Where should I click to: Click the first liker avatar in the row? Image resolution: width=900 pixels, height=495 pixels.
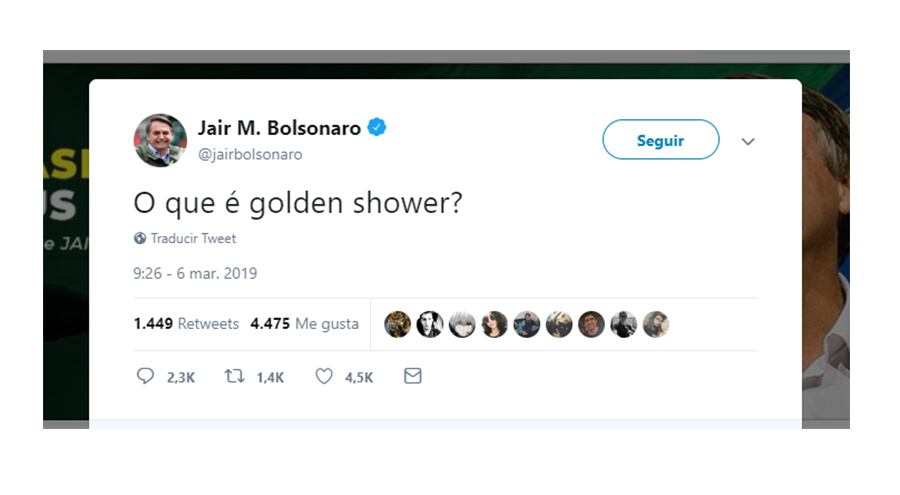click(x=398, y=324)
